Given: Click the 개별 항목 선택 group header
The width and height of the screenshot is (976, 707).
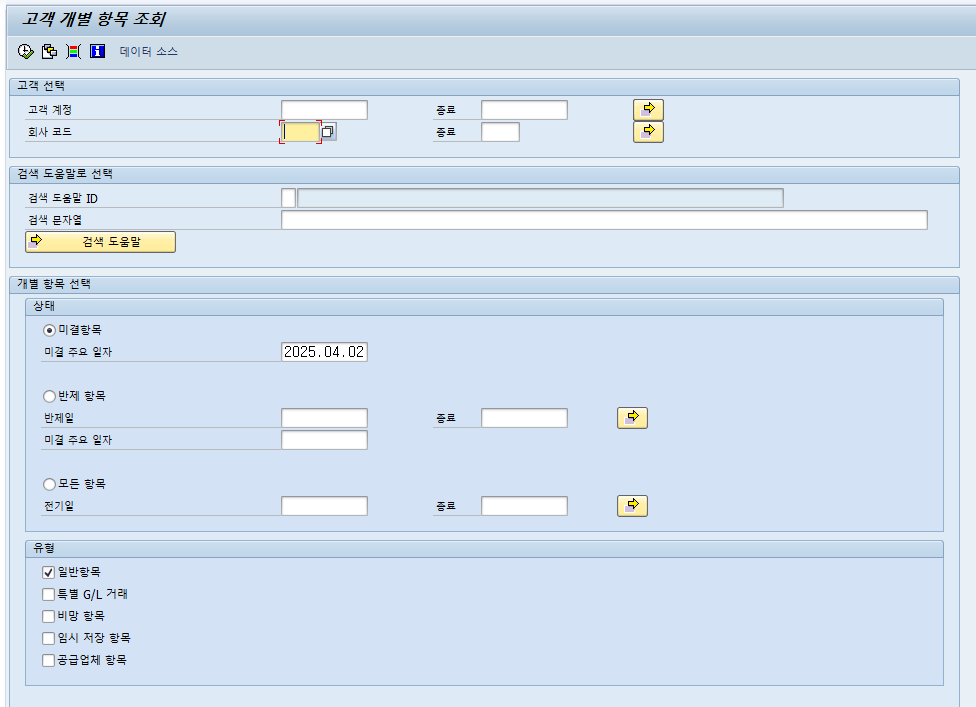Looking at the screenshot, I should coord(484,284).
